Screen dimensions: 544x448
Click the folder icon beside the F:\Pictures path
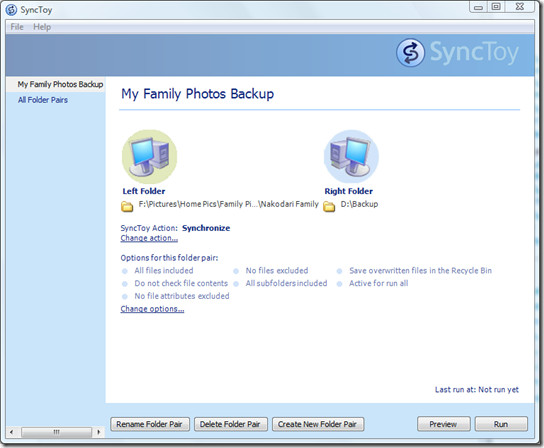[x=127, y=206]
